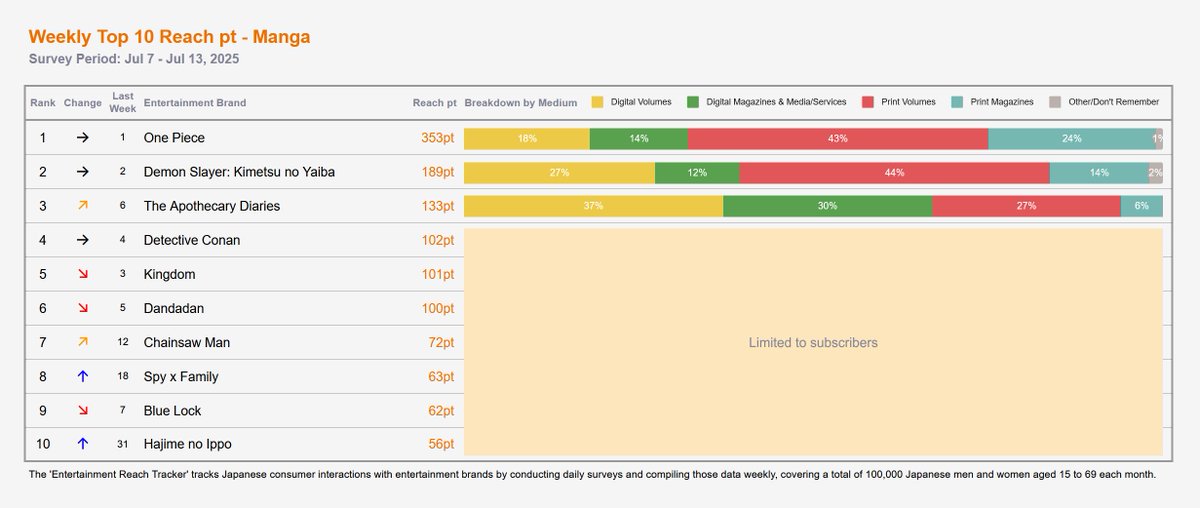
Task: Click the Chainsaw Man brand name
Action: 187,342
